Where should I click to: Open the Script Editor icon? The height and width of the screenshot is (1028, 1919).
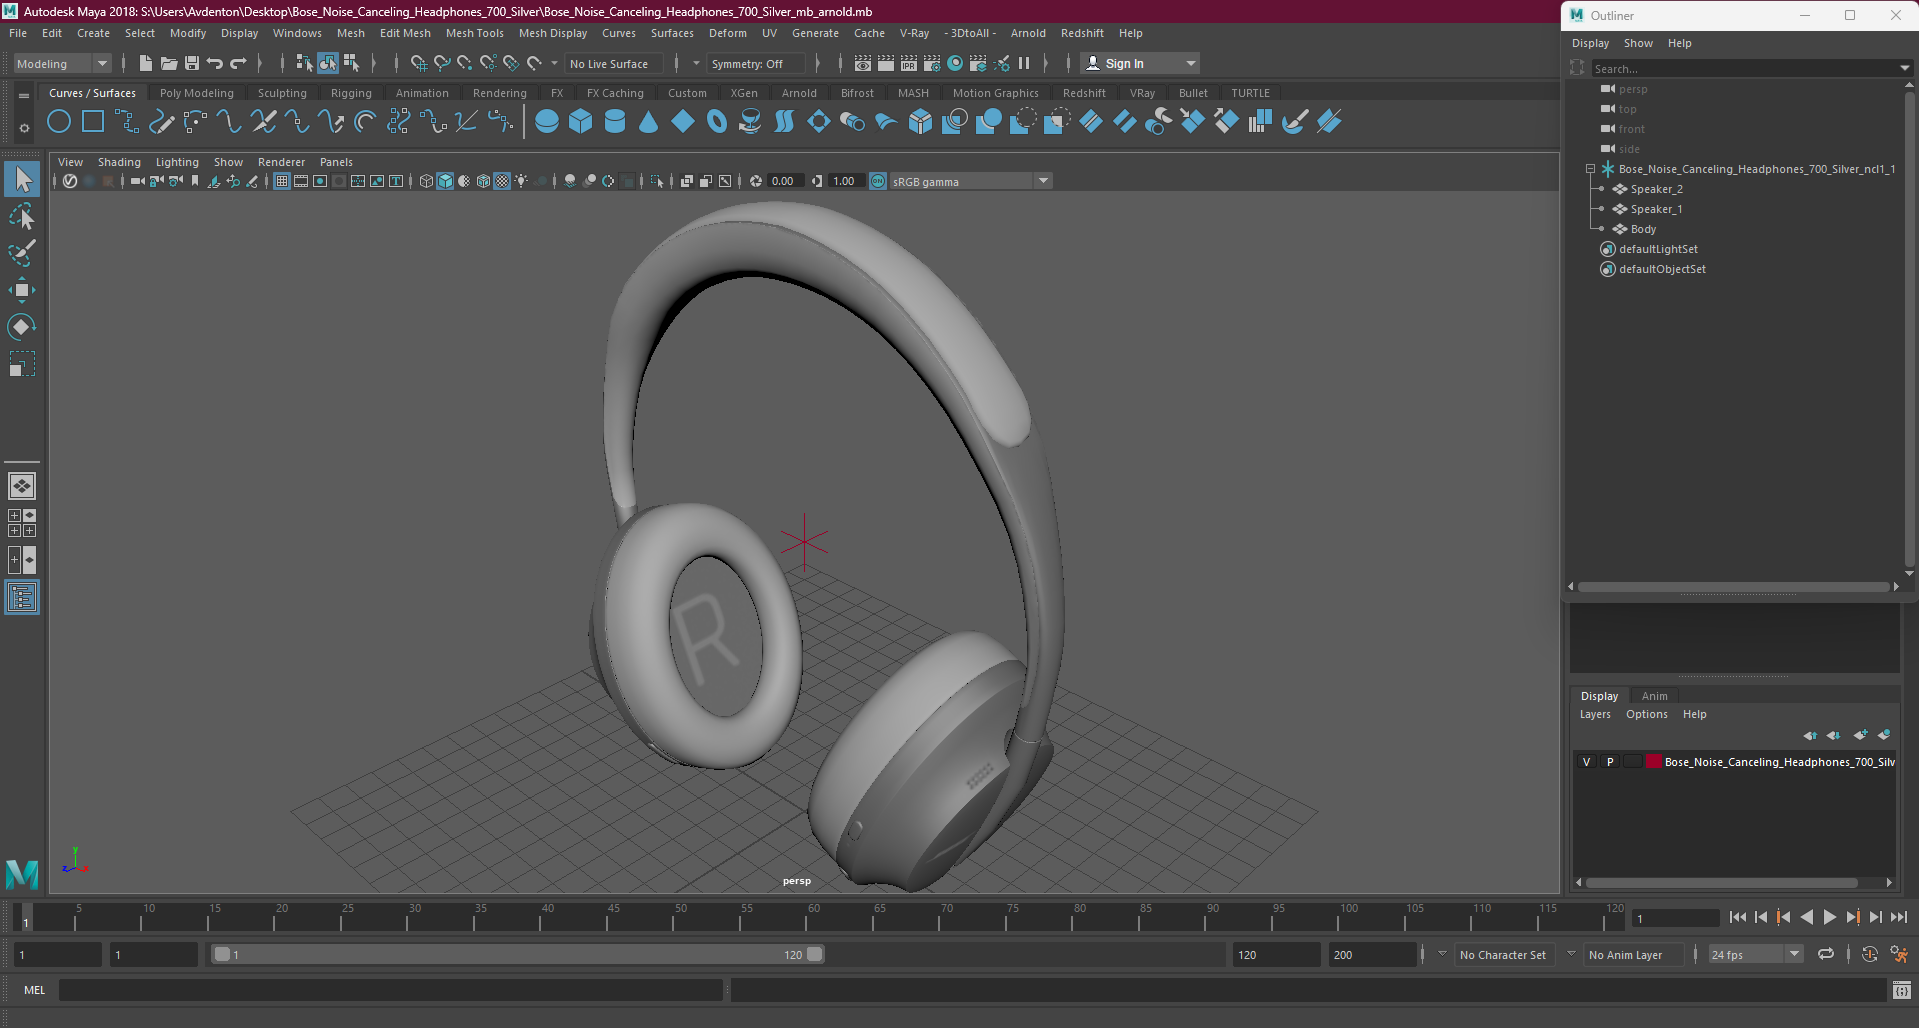coord(1902,990)
